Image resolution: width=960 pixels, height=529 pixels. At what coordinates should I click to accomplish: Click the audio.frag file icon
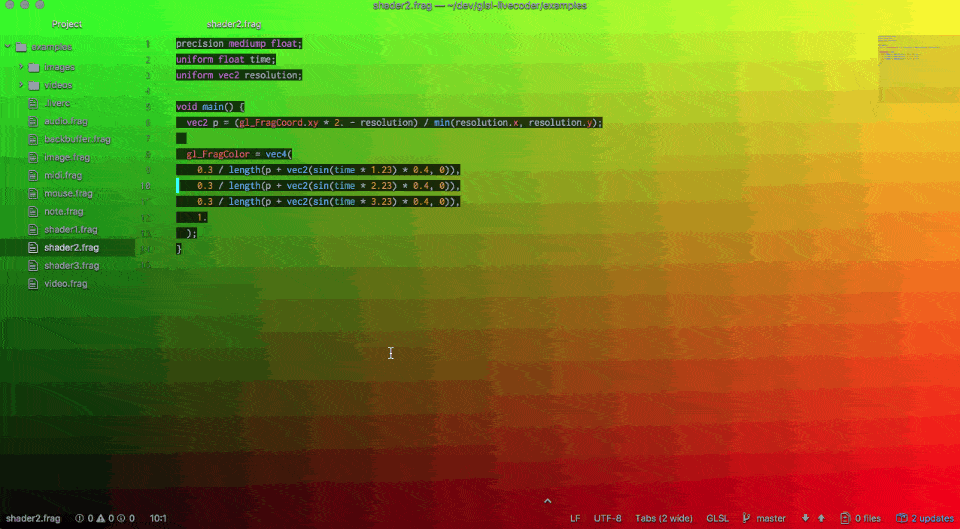(33, 121)
